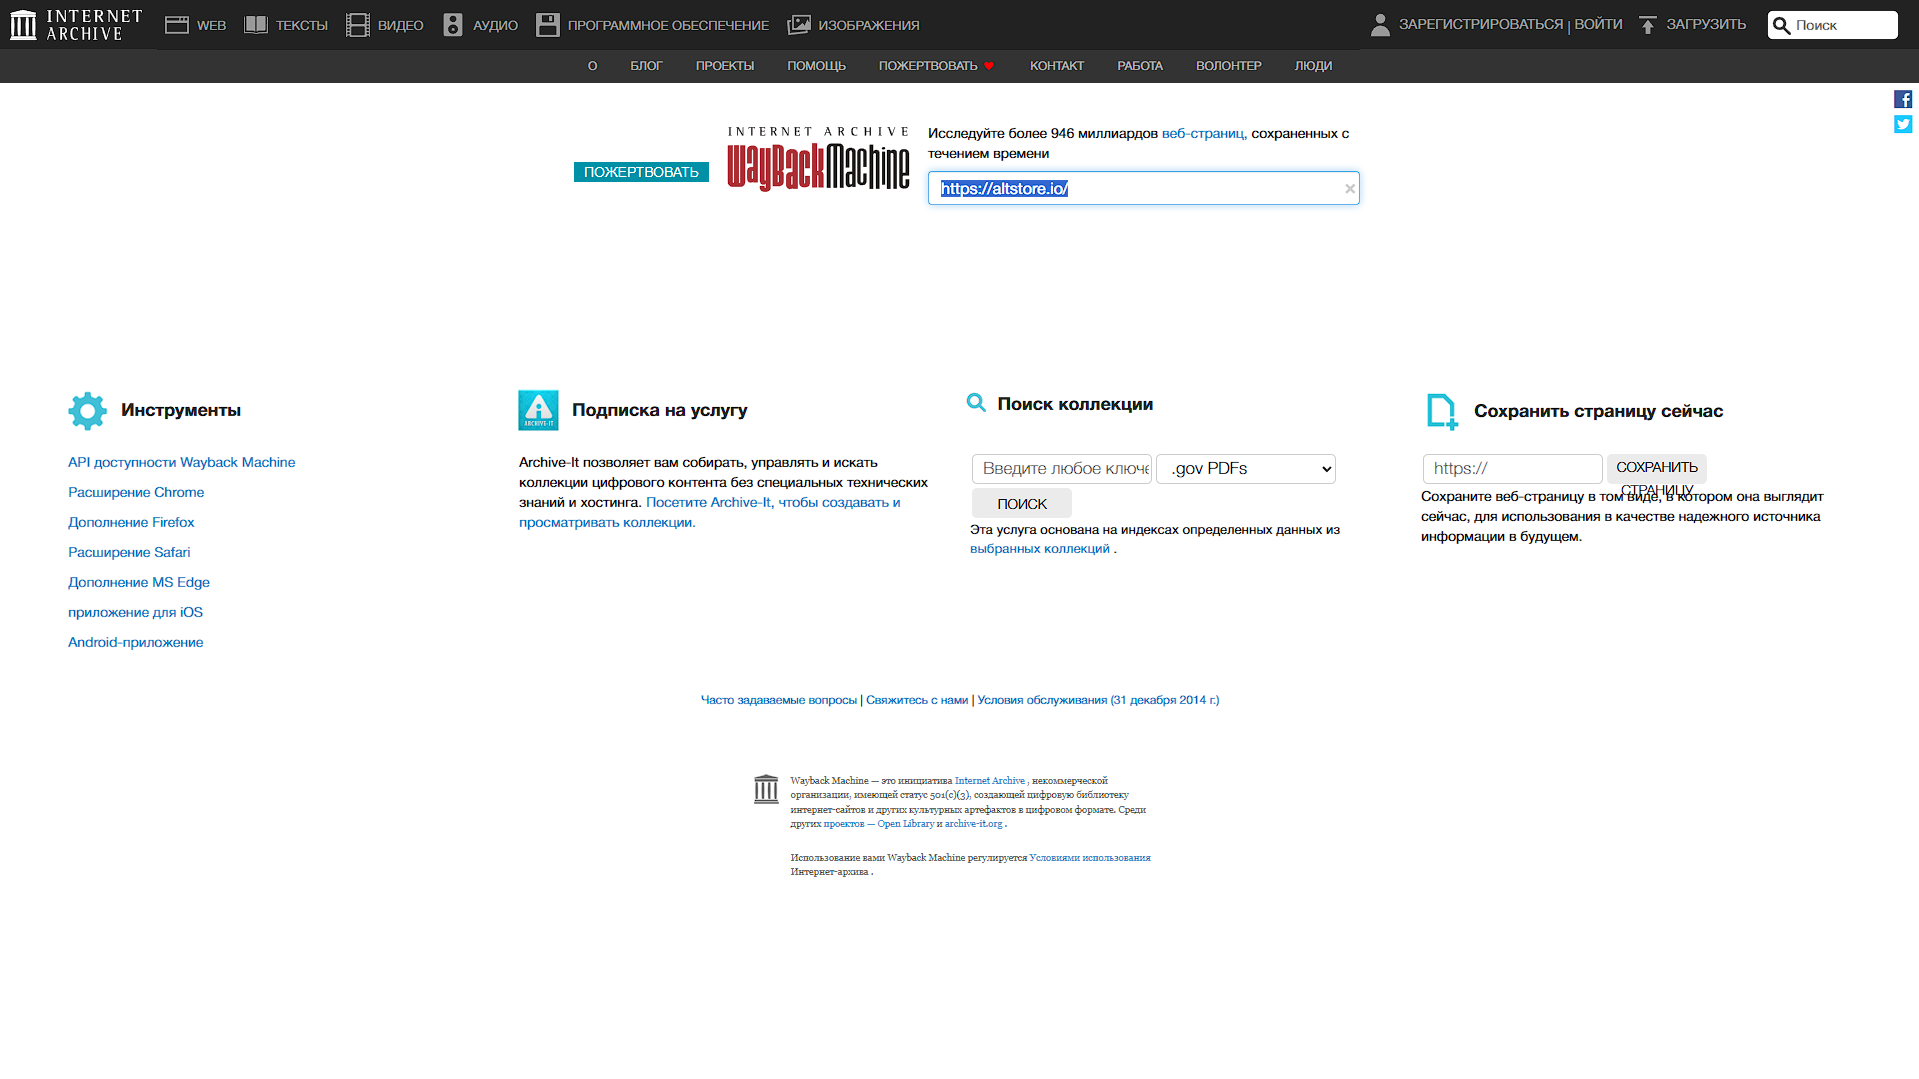Expand the .gov PDFs collection dropdown
1919x1079 pixels.
(x=1246, y=469)
